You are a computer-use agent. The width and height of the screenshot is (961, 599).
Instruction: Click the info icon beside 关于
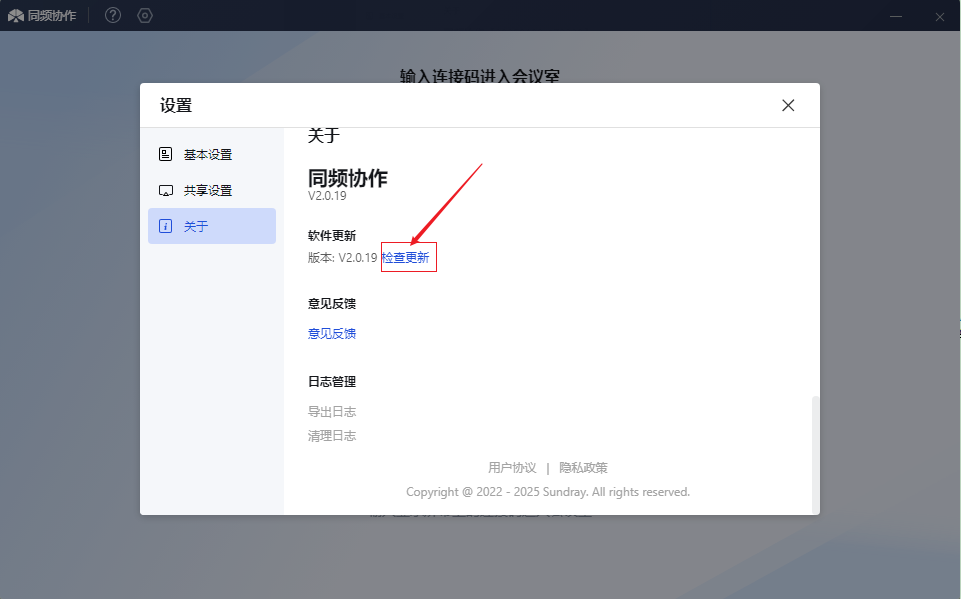(x=166, y=226)
